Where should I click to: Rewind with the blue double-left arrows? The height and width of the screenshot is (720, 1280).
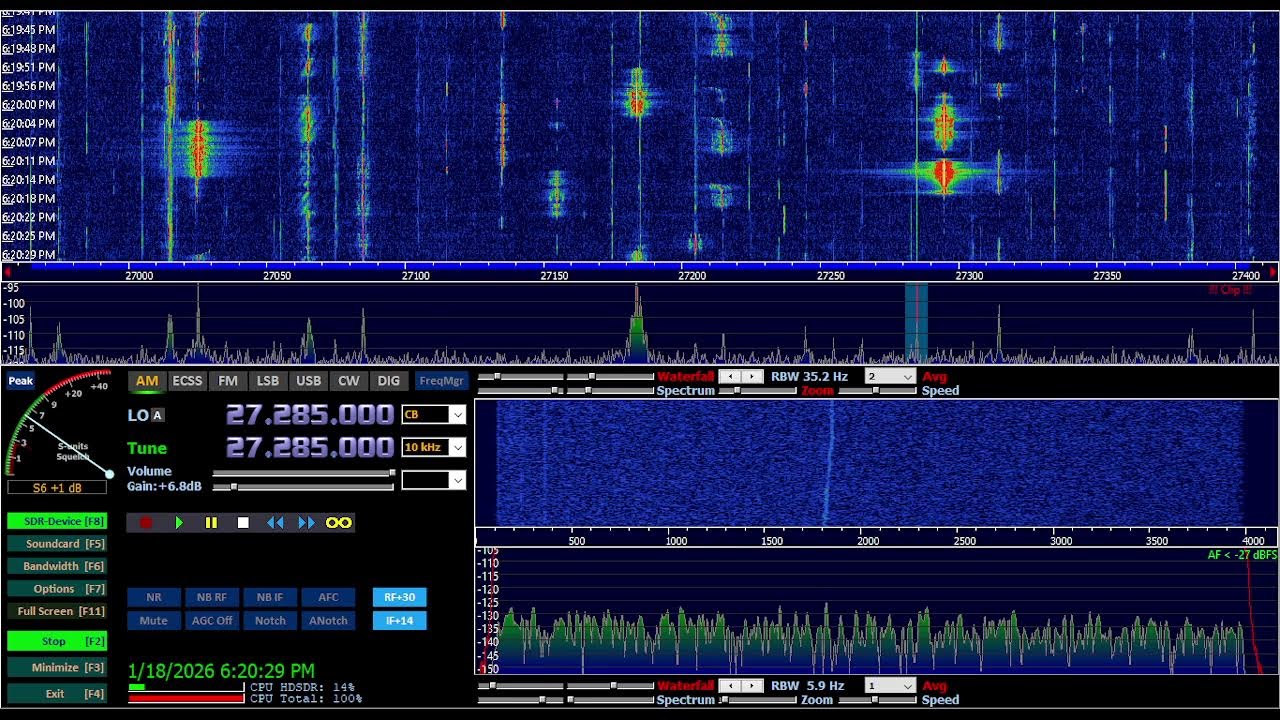coord(274,522)
